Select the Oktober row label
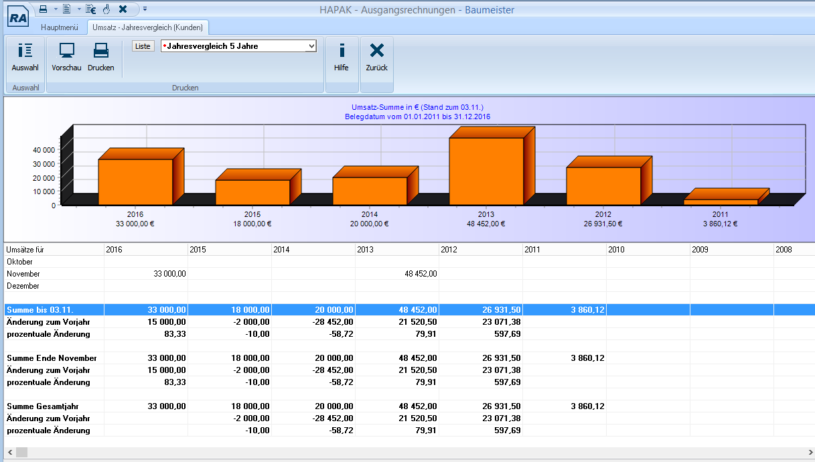This screenshot has height=462, width=815. (20, 262)
